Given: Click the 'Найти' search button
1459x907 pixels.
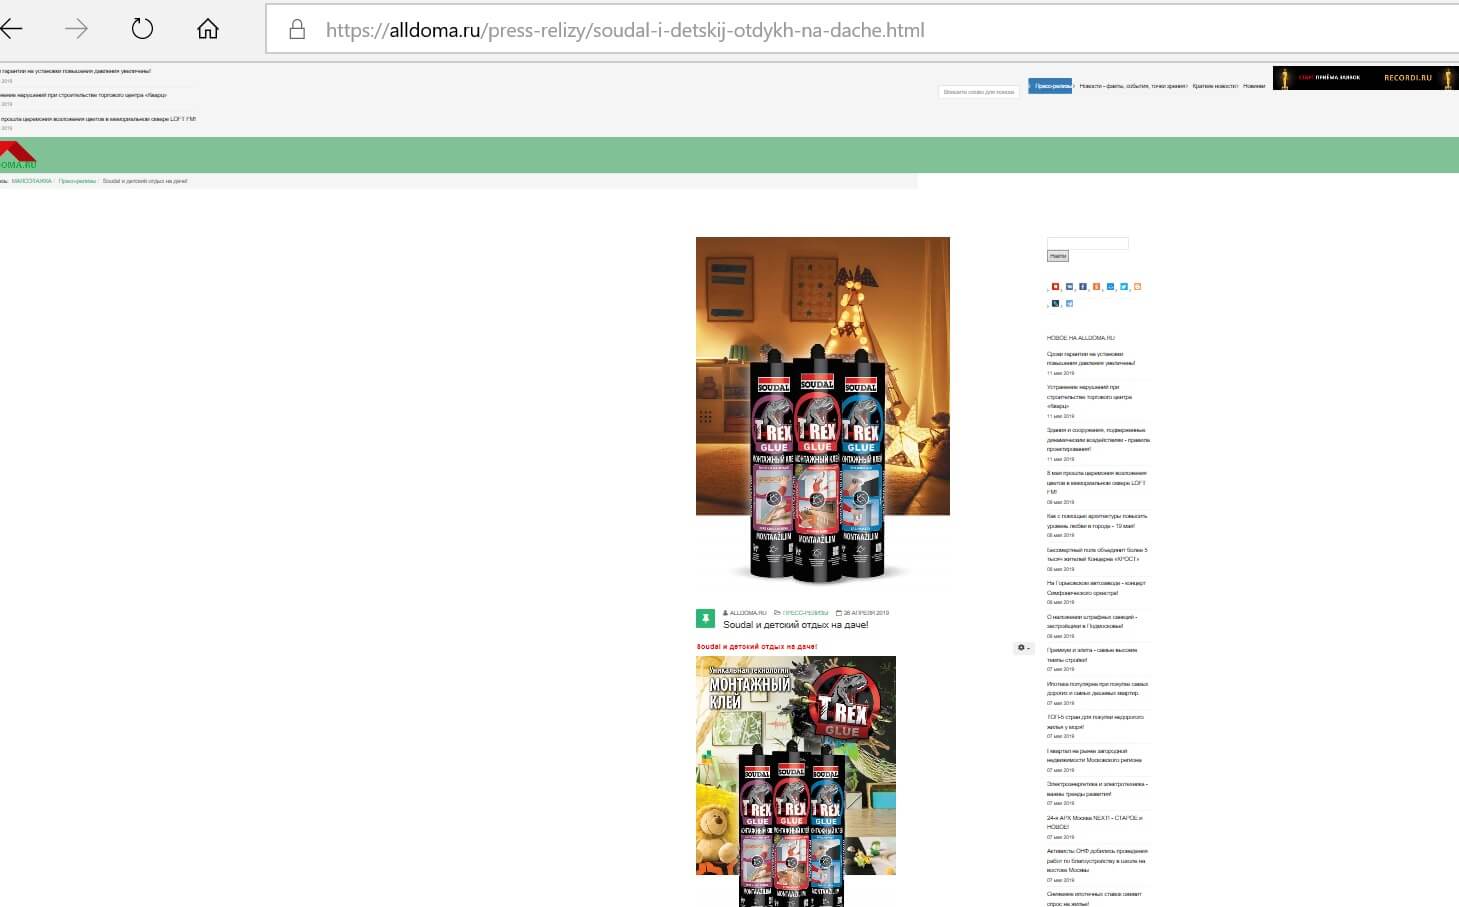Looking at the screenshot, I should (1058, 256).
